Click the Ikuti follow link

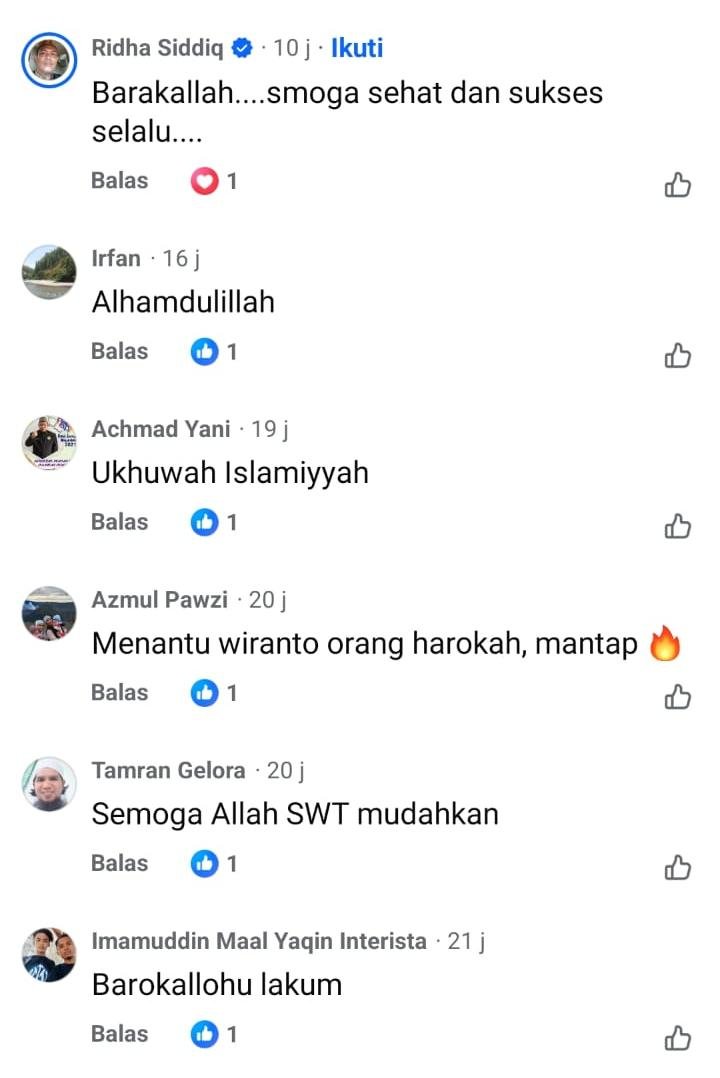(357, 48)
